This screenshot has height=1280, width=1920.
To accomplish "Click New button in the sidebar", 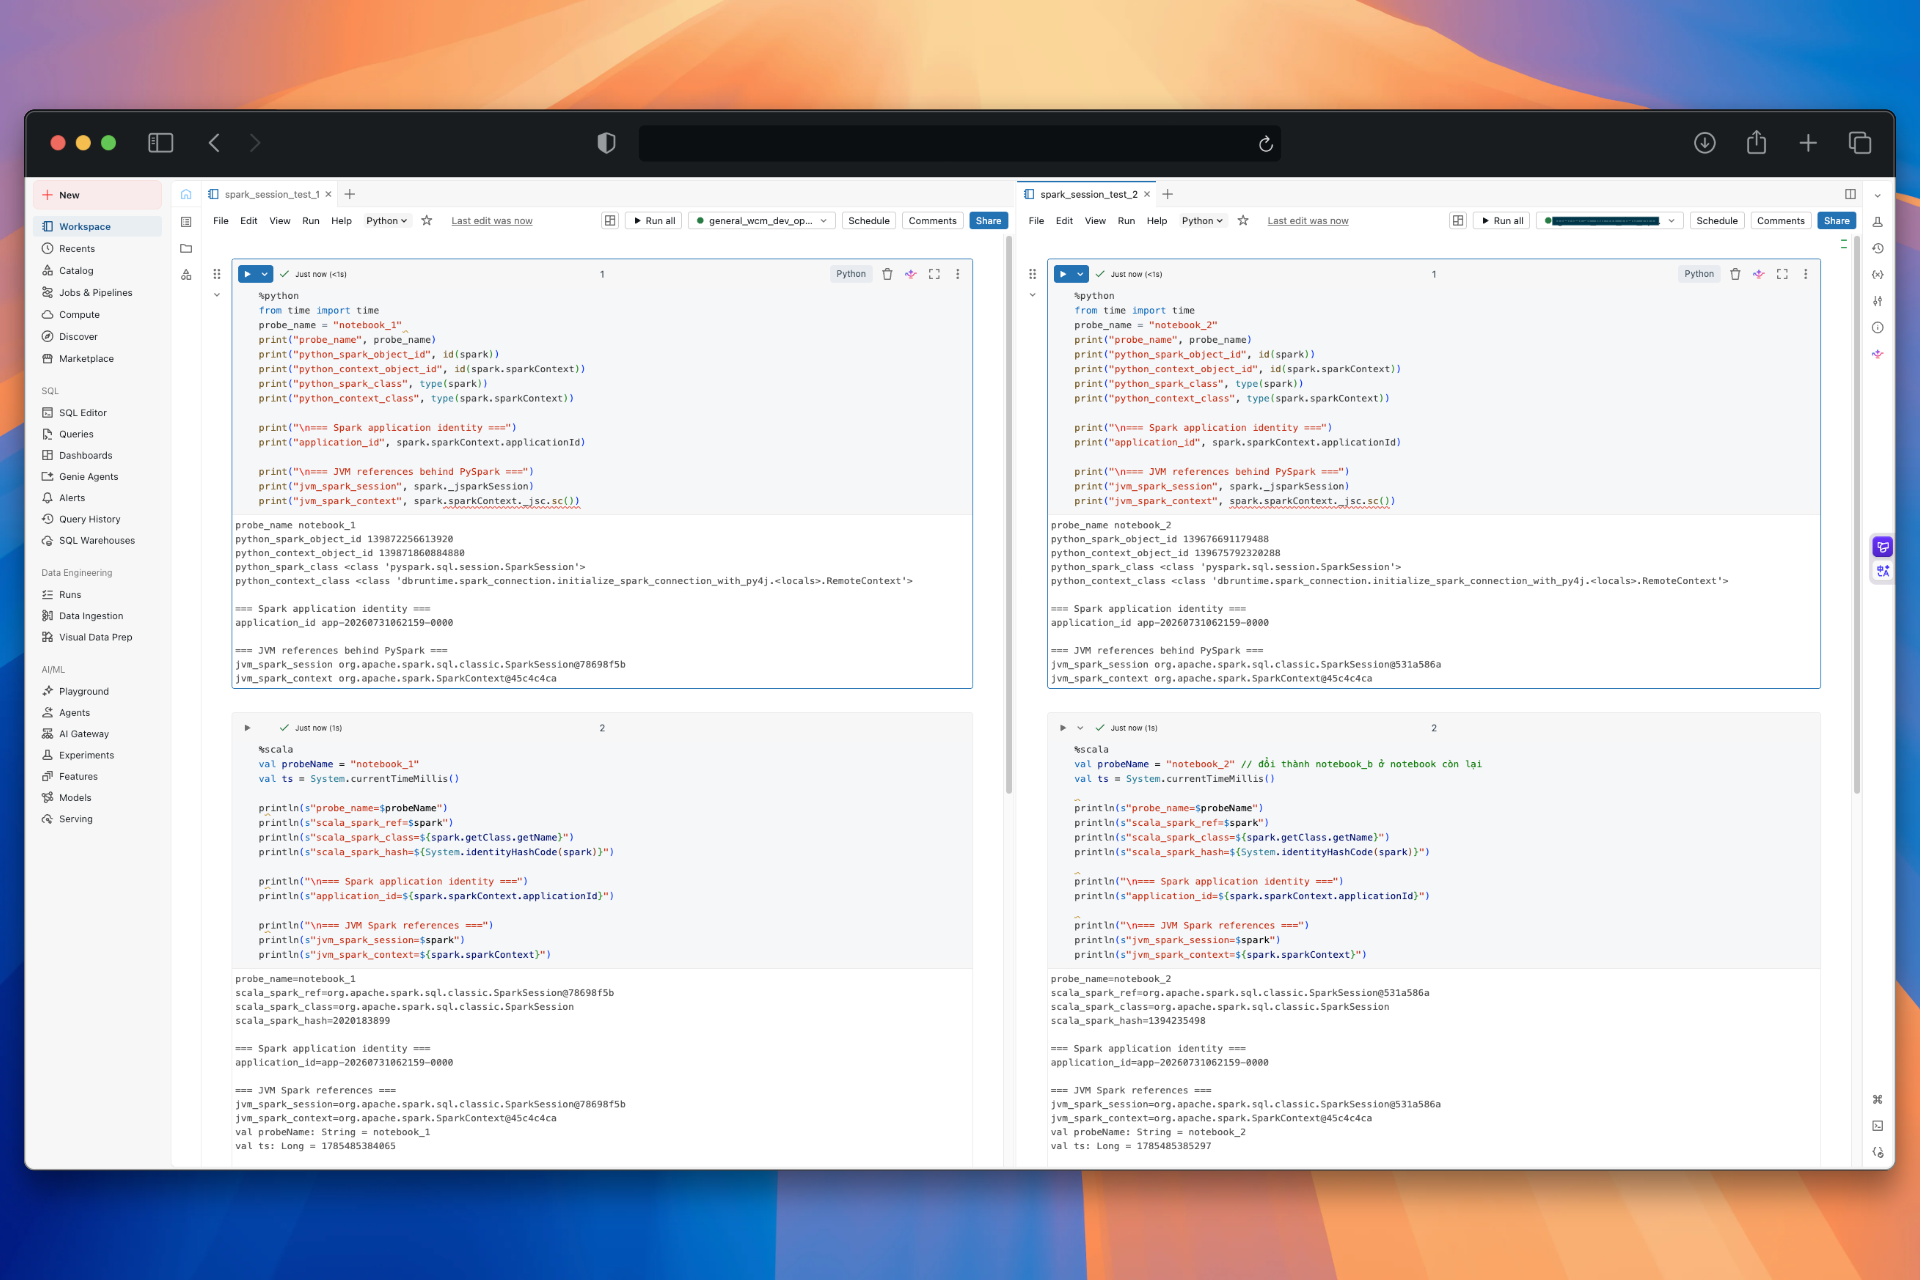I will coord(98,195).
